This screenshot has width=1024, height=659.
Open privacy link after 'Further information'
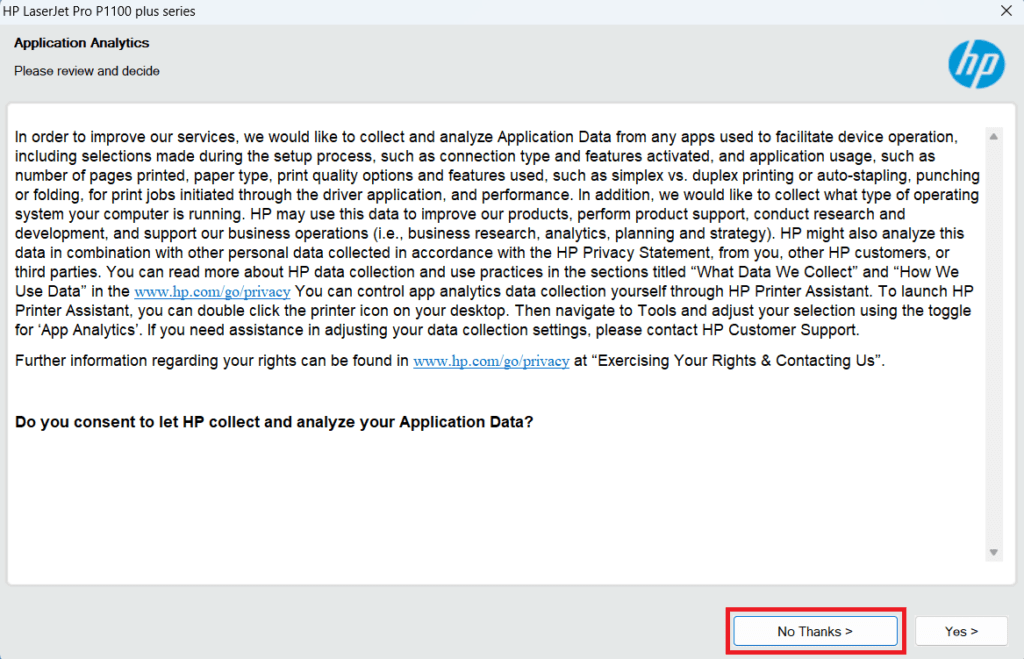click(491, 361)
